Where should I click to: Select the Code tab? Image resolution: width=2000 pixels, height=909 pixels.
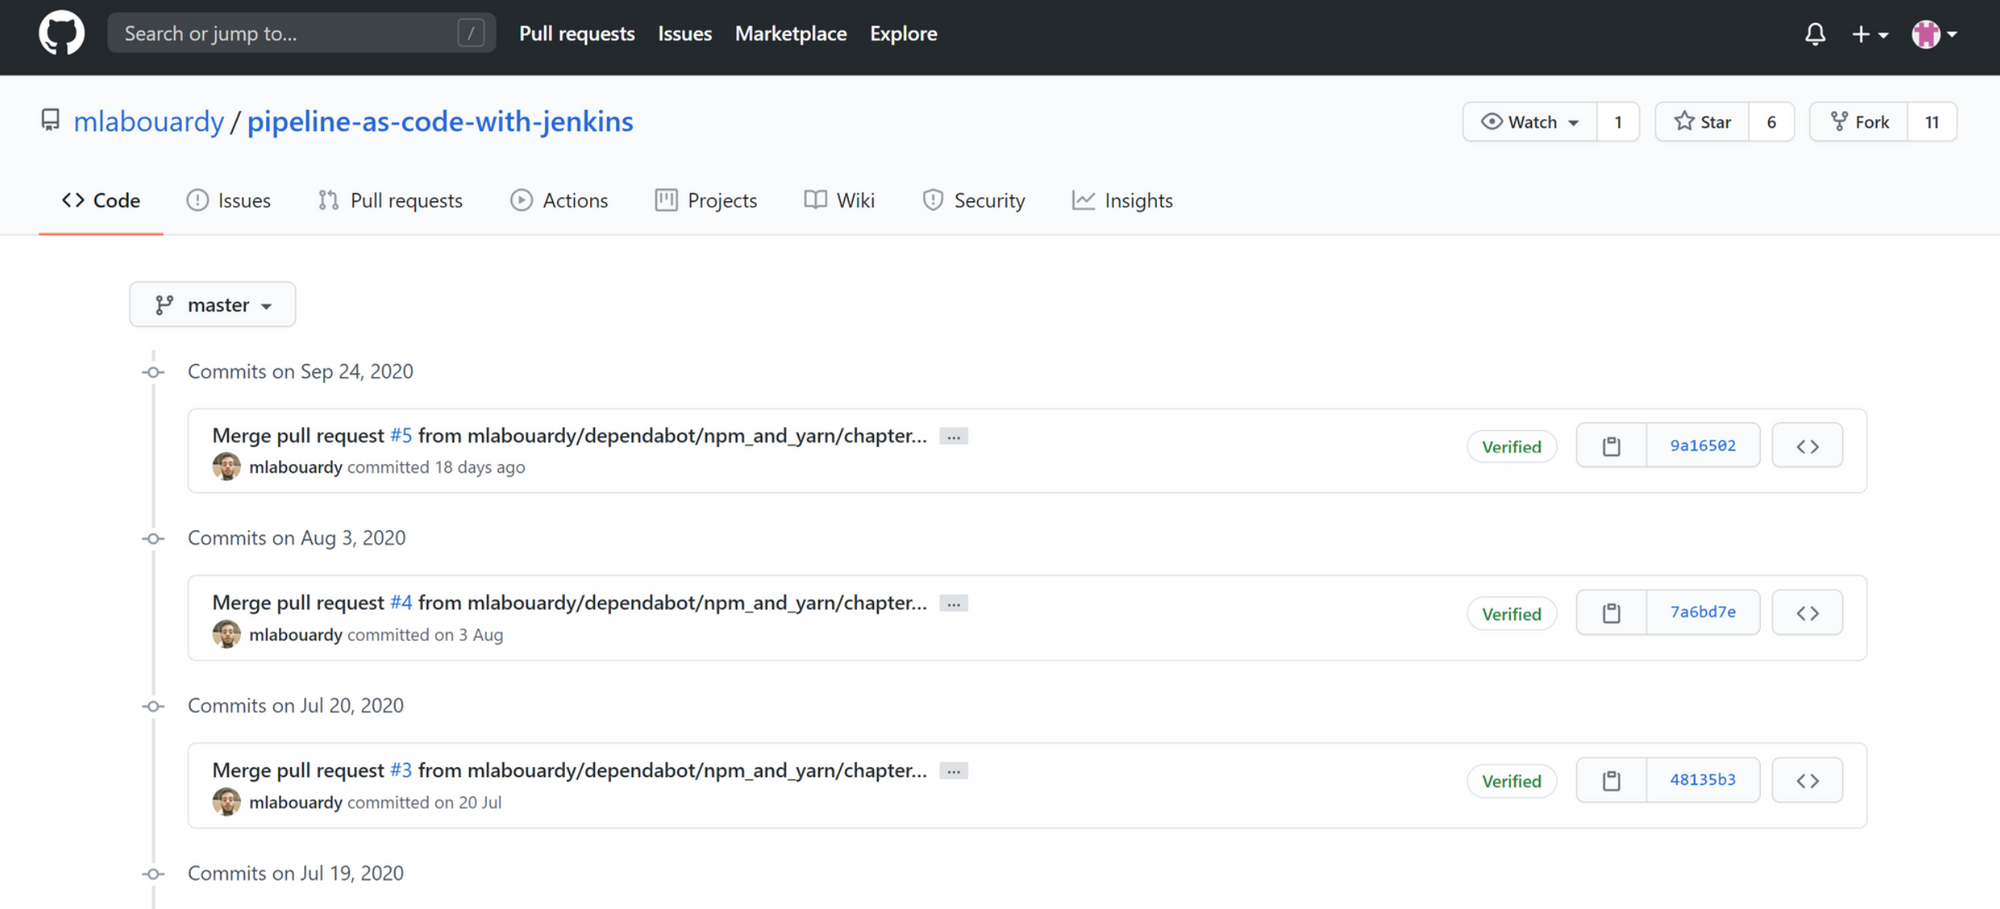[101, 200]
